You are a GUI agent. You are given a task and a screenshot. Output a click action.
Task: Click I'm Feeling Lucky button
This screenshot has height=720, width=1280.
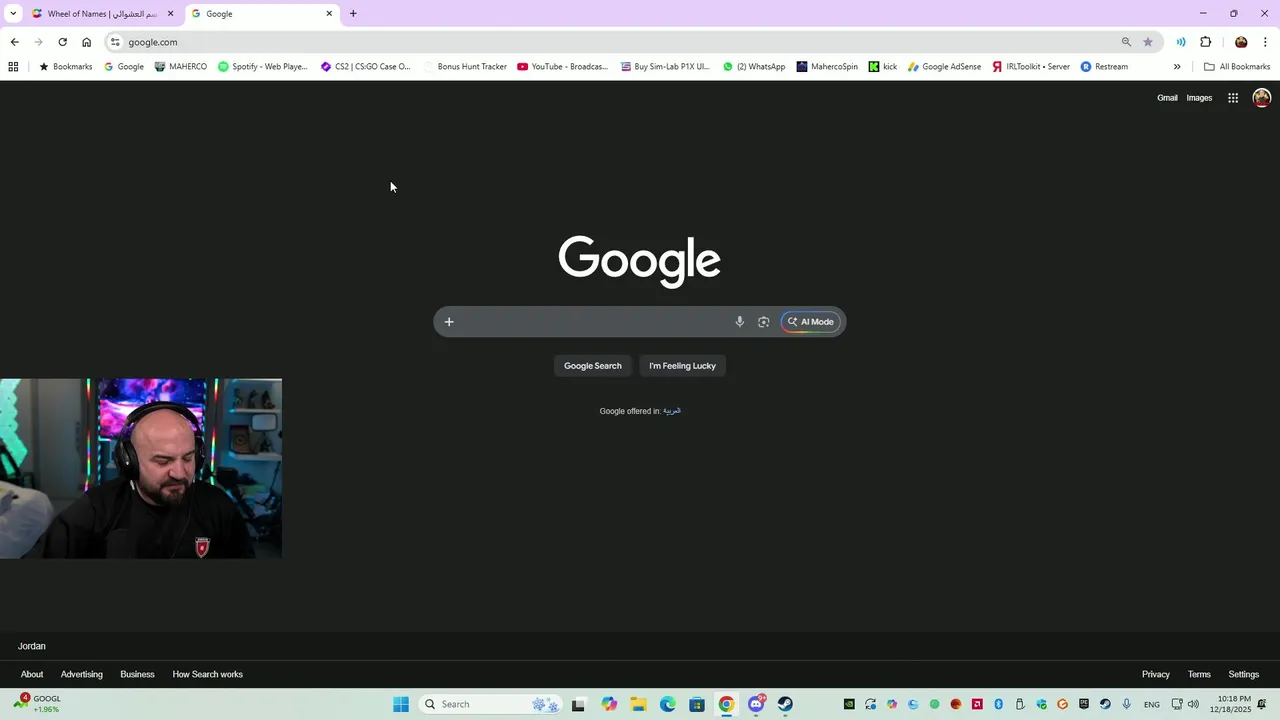click(x=683, y=366)
